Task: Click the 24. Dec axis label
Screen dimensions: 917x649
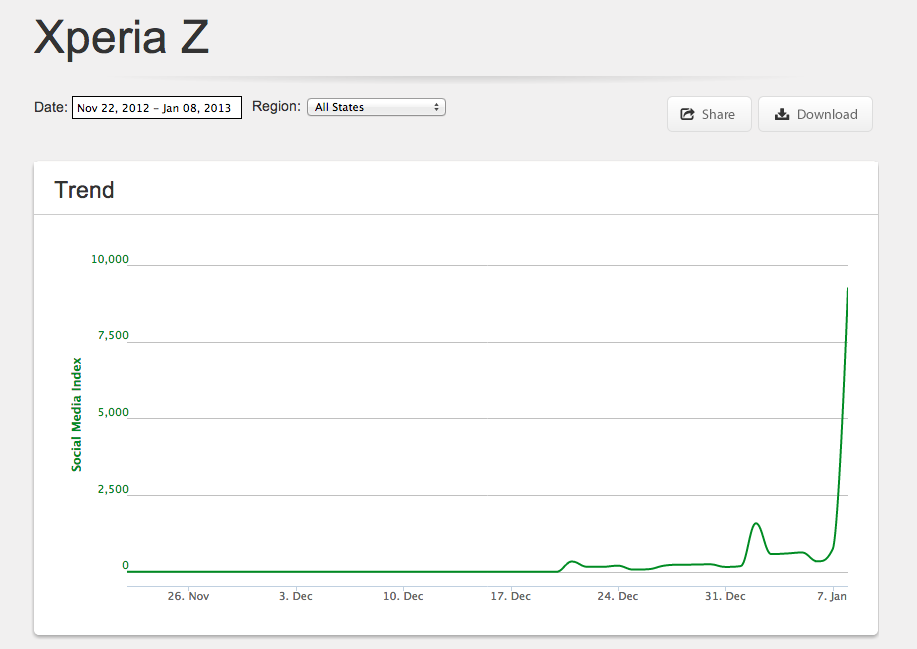Action: pyautogui.click(x=618, y=596)
